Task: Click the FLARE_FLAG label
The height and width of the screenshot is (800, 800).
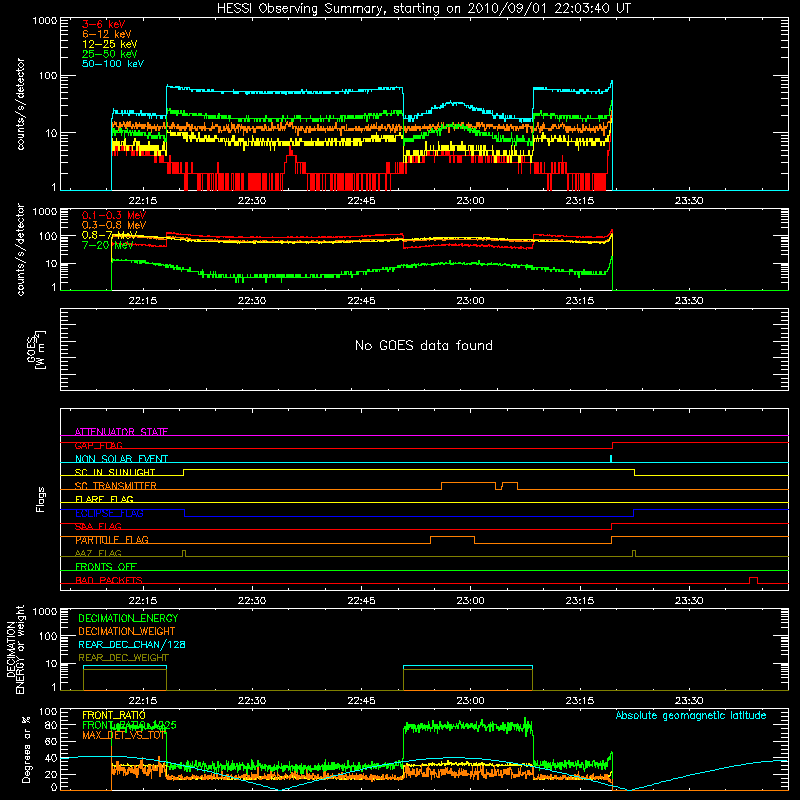Action: 104,499
